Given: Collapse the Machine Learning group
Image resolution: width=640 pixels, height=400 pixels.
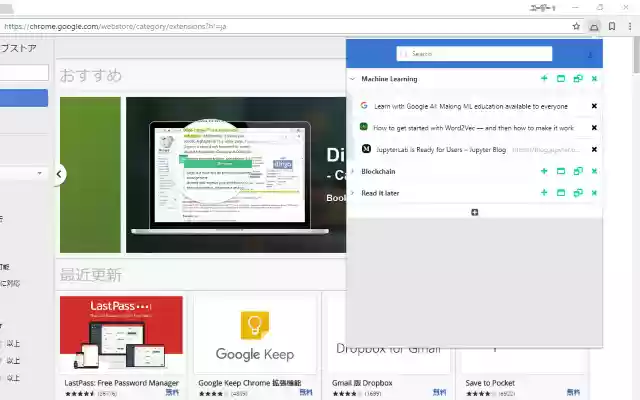Looking at the screenshot, I should click(x=353, y=79).
